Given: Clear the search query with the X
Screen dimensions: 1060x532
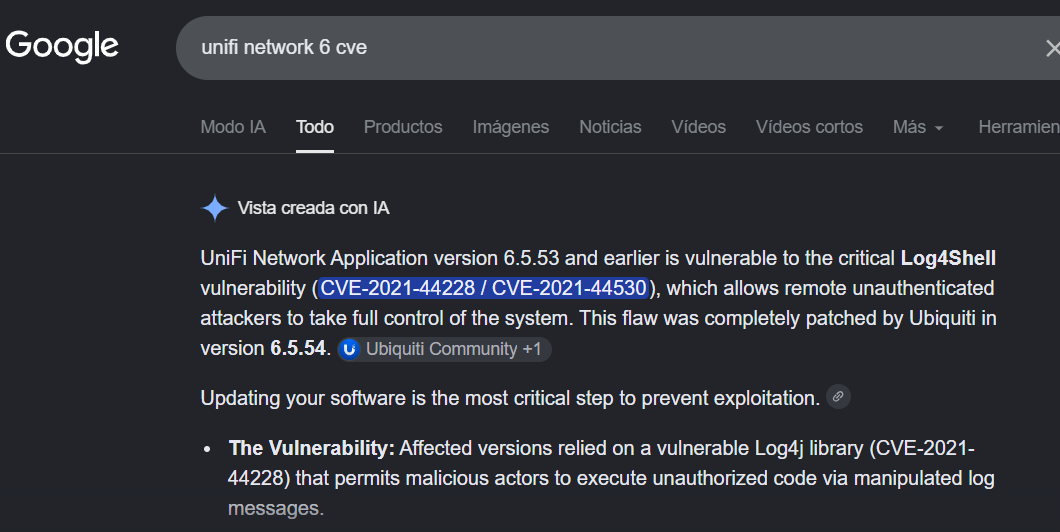Looking at the screenshot, I should (1052, 48).
